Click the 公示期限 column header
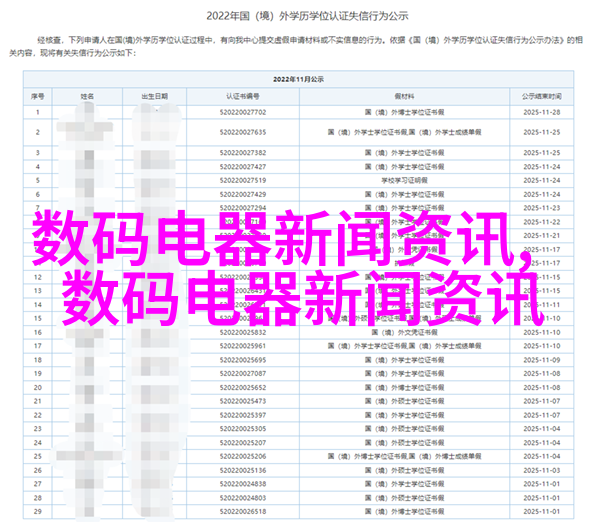Screen dimensions: 600x522 point(542,96)
